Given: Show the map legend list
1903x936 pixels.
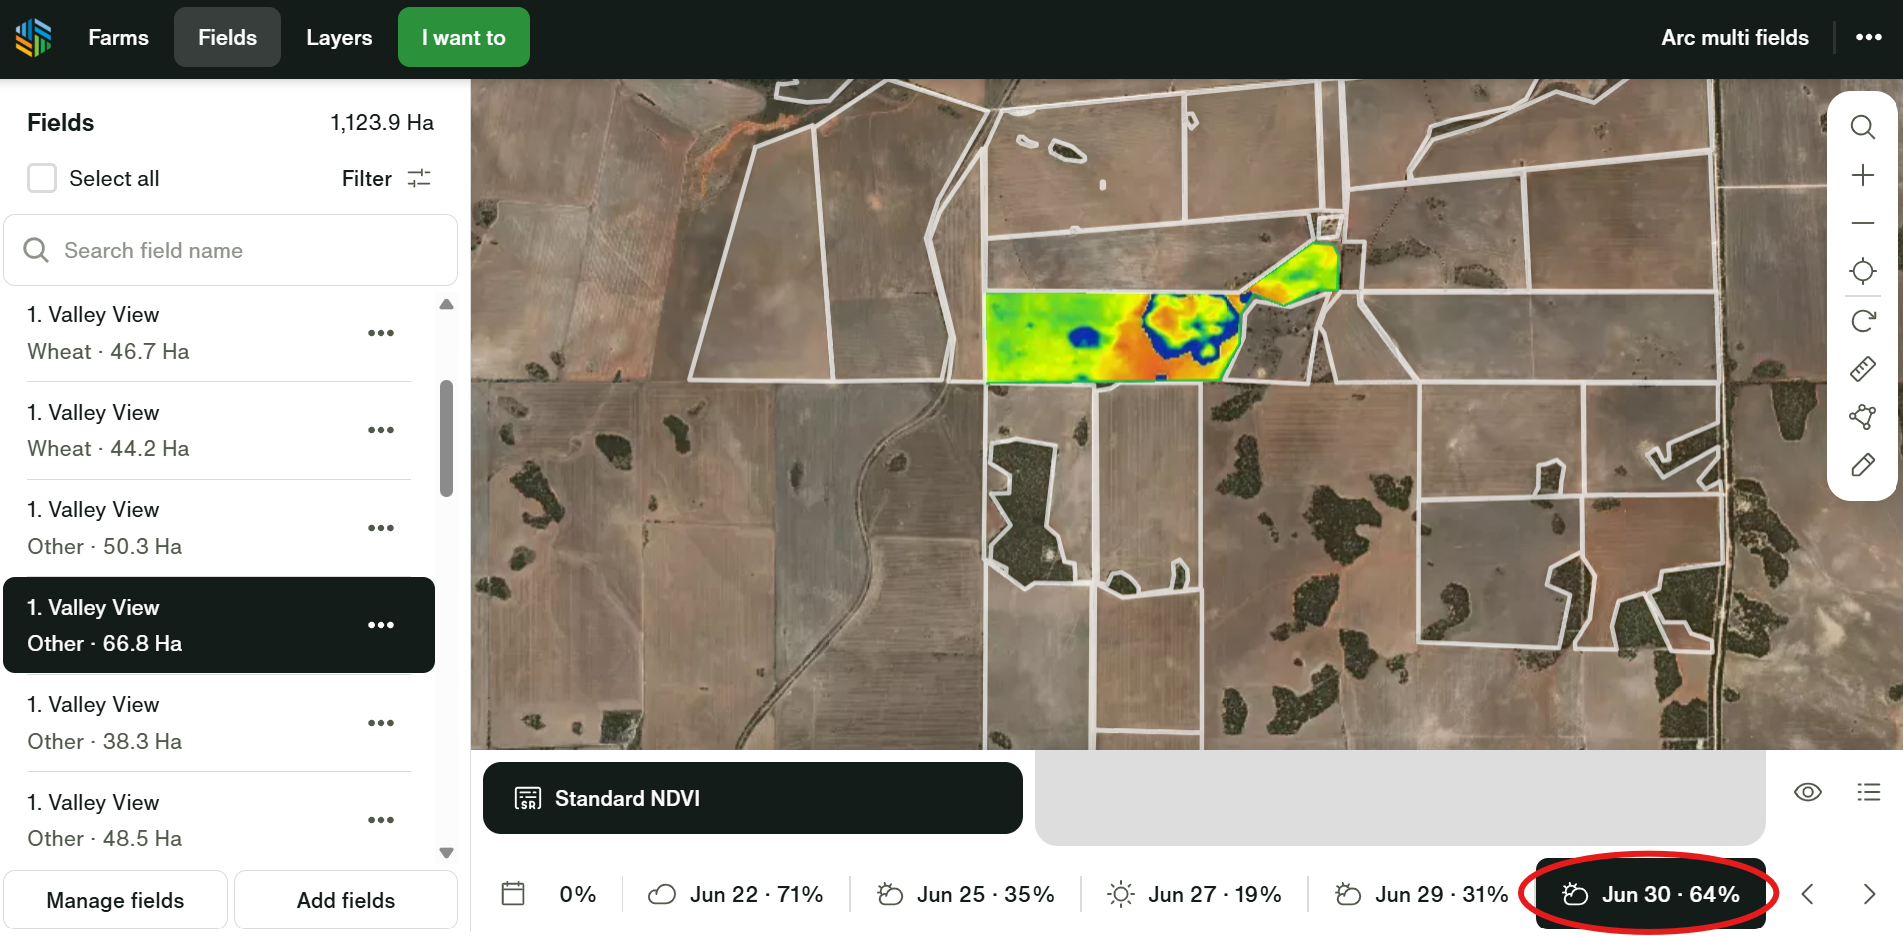Looking at the screenshot, I should 1868,792.
